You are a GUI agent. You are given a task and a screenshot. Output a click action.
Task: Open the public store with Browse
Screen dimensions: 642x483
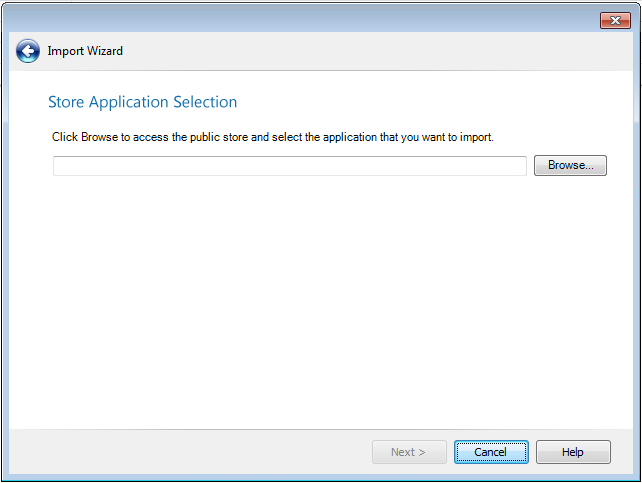pyautogui.click(x=570, y=166)
